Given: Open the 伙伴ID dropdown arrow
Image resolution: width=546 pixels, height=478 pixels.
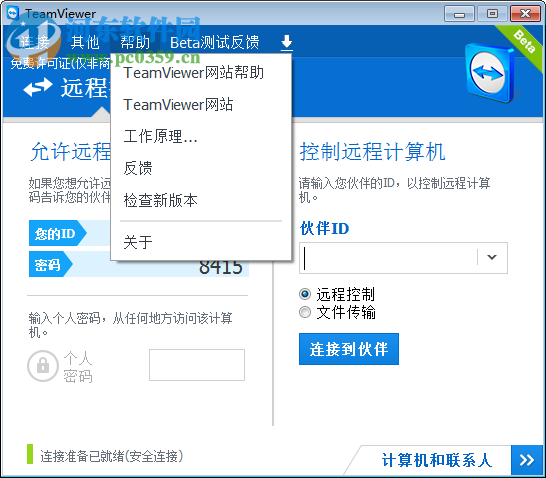Looking at the screenshot, I should click(x=492, y=257).
